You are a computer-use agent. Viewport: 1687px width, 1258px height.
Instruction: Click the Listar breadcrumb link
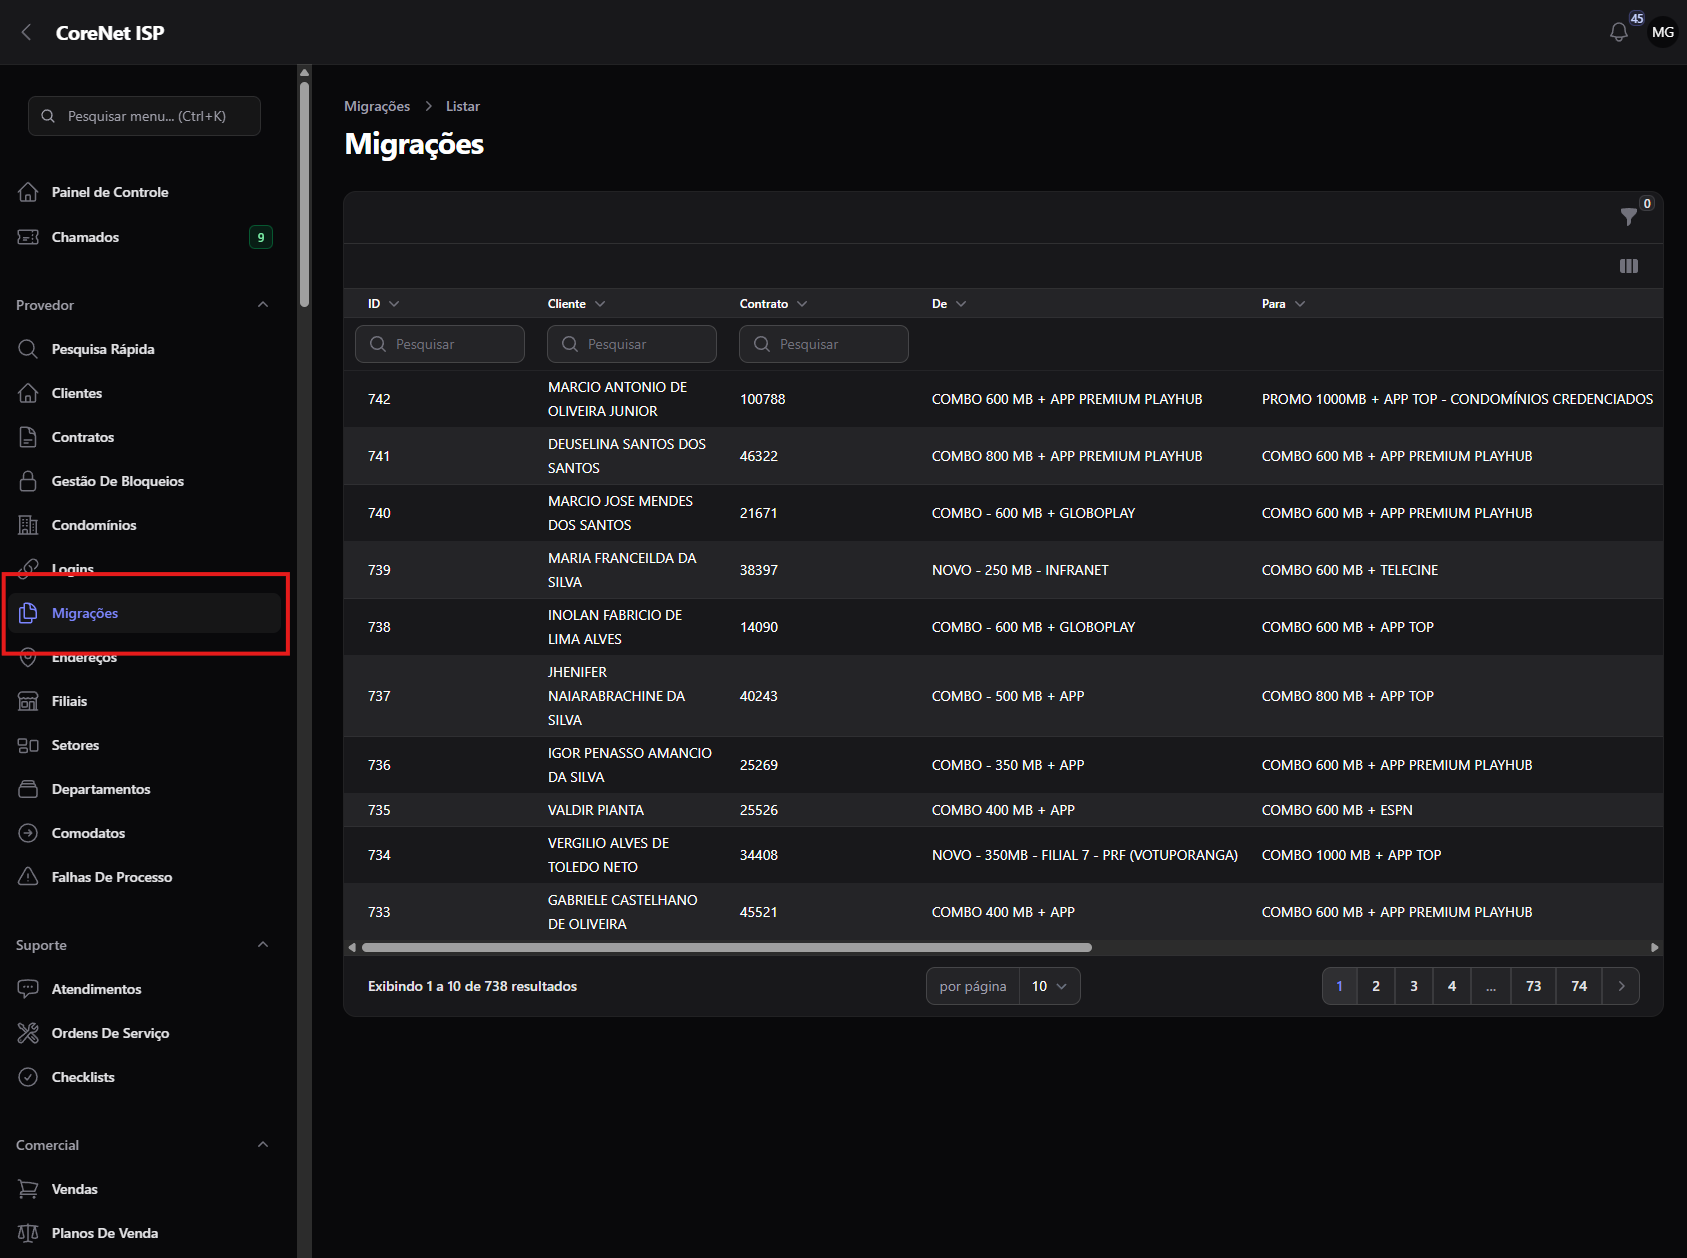463,106
